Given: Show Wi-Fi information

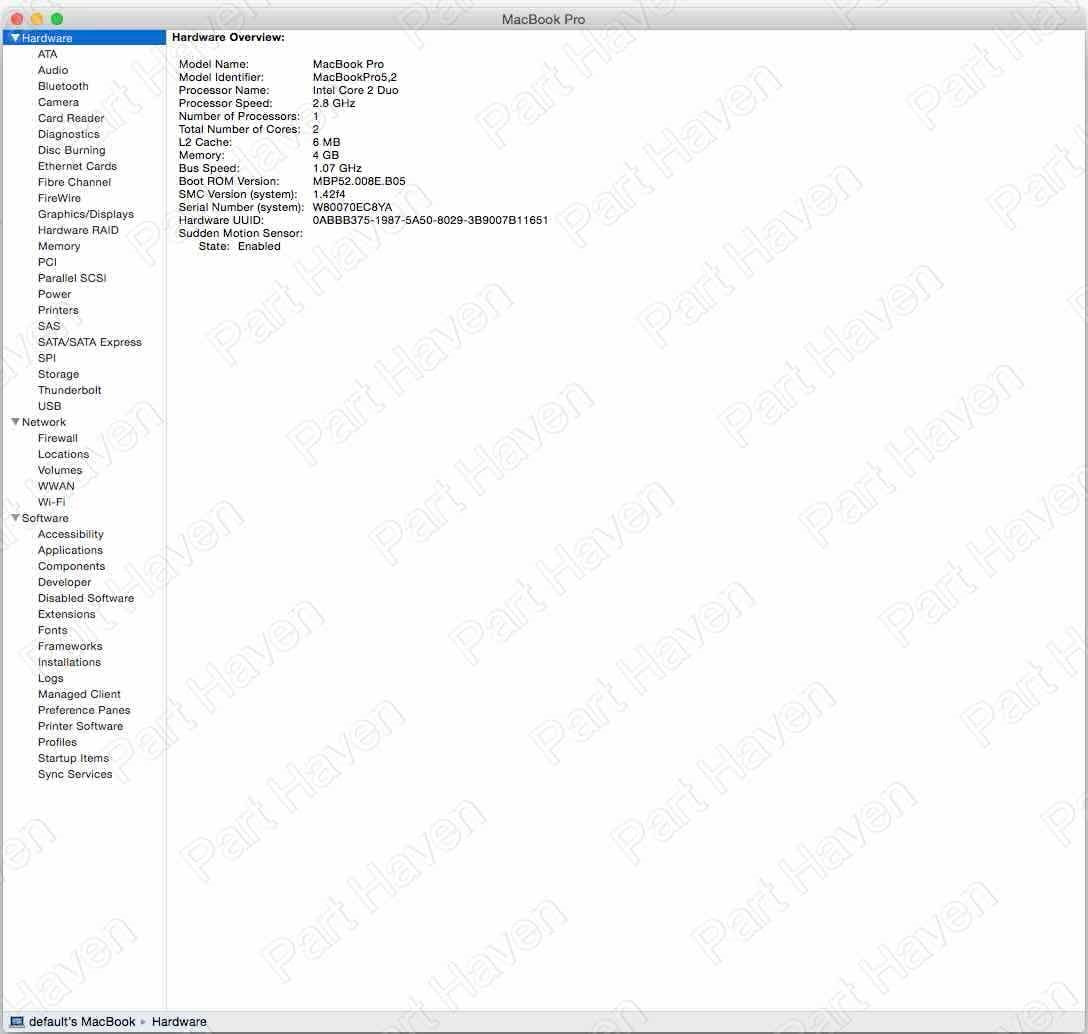Looking at the screenshot, I should [51, 502].
